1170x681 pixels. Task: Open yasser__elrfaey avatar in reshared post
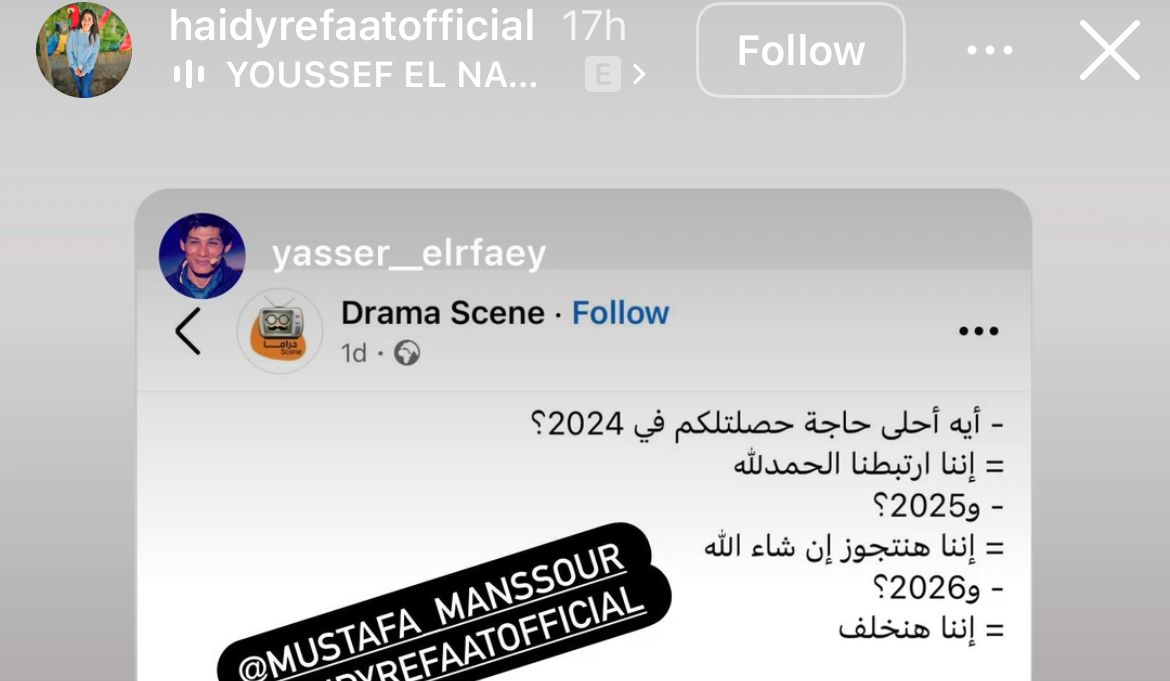pyautogui.click(x=202, y=256)
